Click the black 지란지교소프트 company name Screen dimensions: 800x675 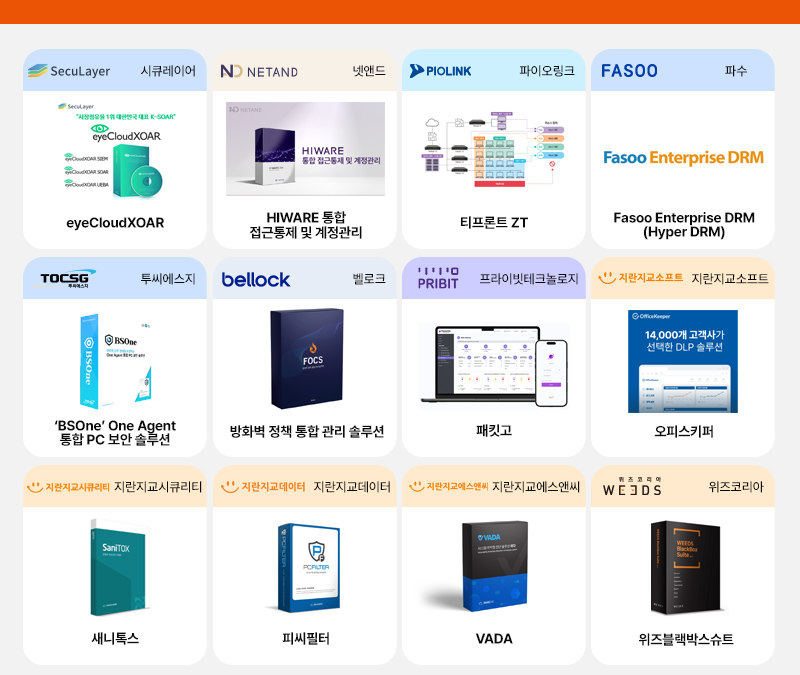[730, 279]
